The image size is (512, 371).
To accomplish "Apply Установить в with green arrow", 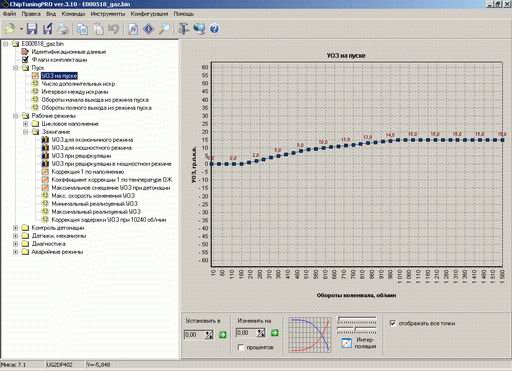I will pos(223,335).
